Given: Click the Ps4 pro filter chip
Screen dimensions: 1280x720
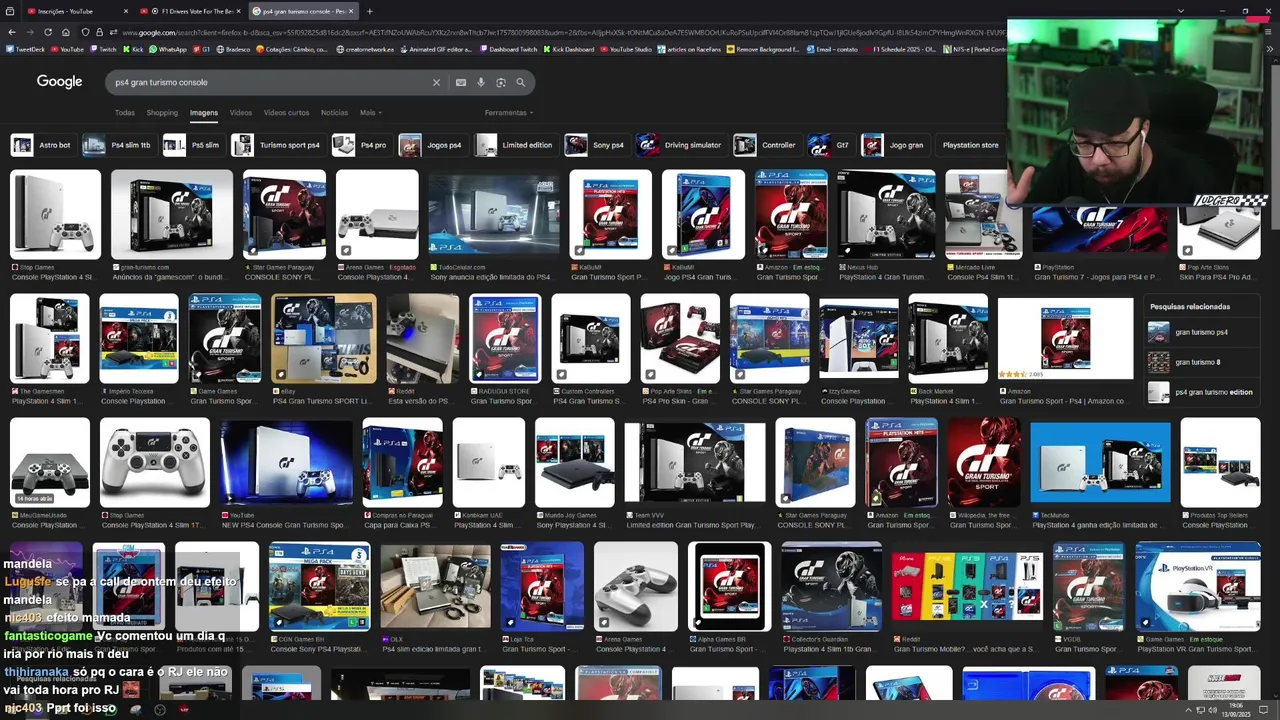Looking at the screenshot, I should click(361, 145).
